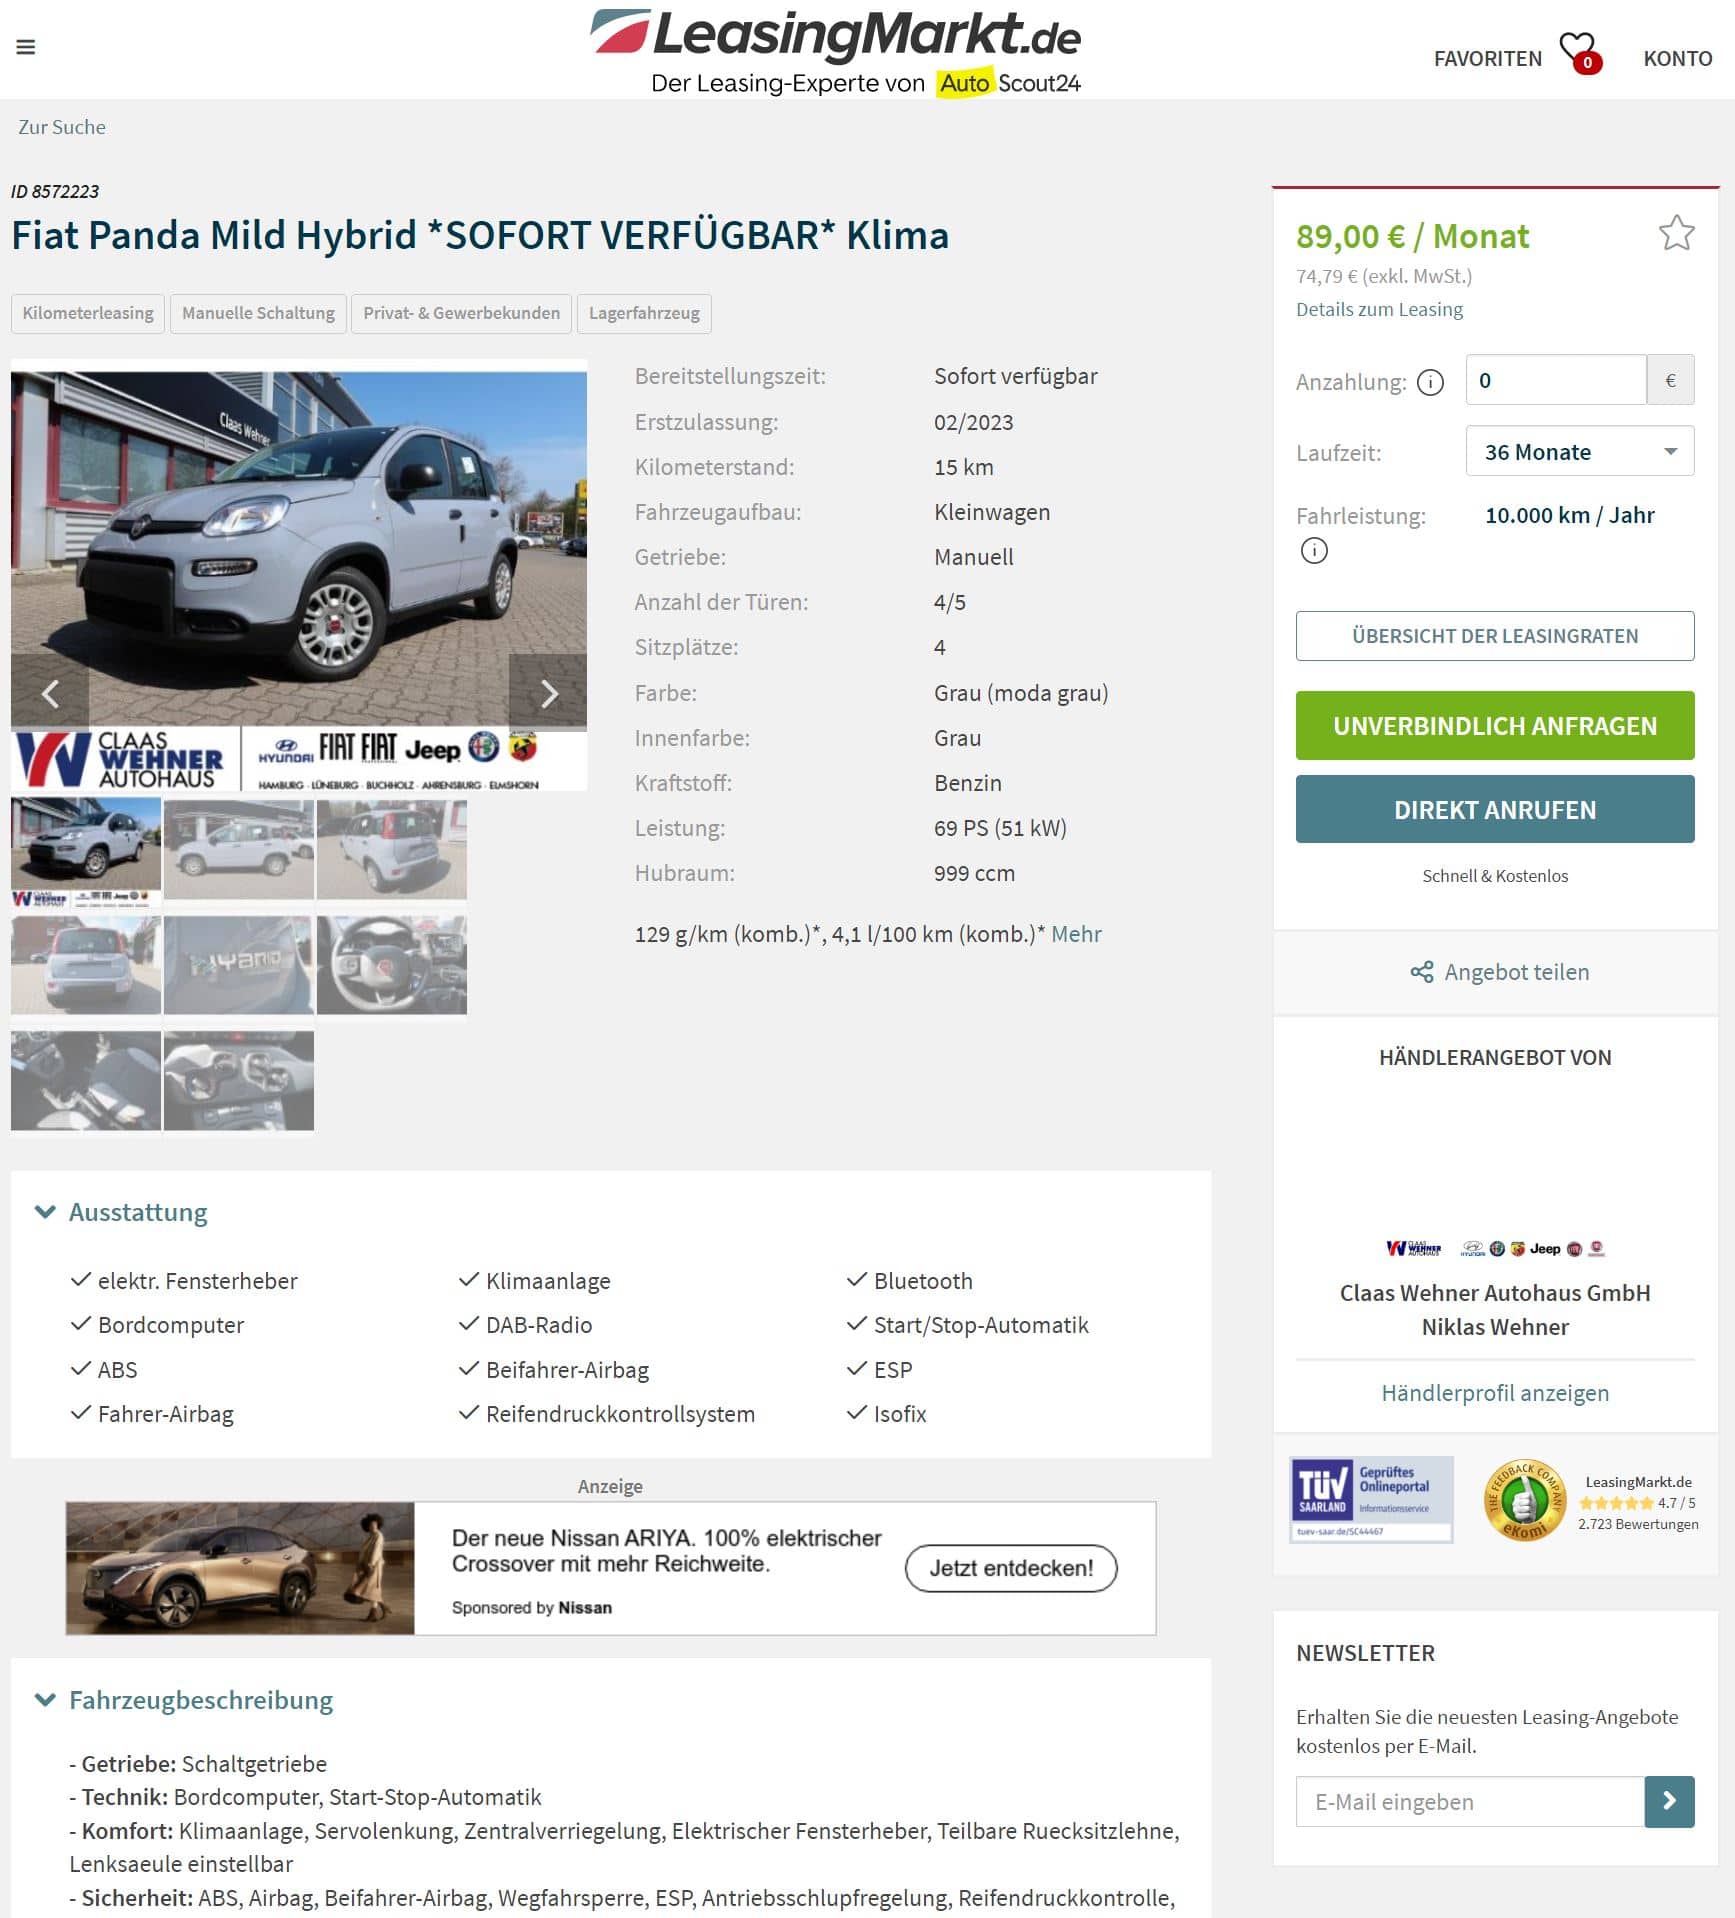Screen dimensions: 1735x1918
Task: Open FAVORITEN in the header
Action: click(1488, 59)
